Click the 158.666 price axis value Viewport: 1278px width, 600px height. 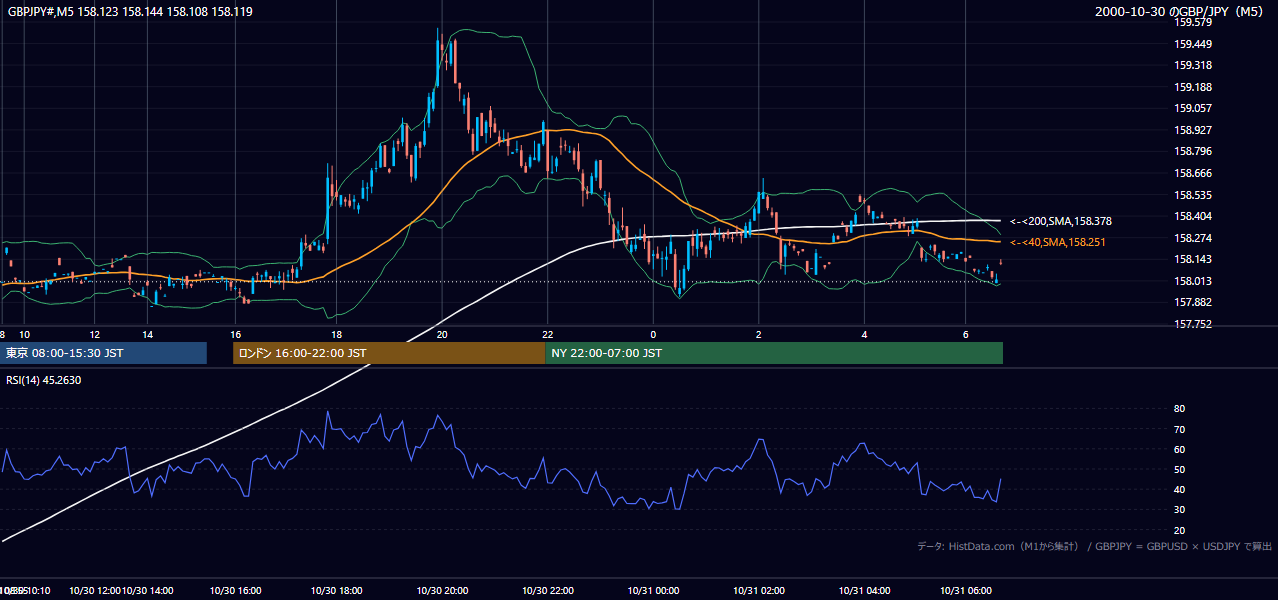point(1193,173)
